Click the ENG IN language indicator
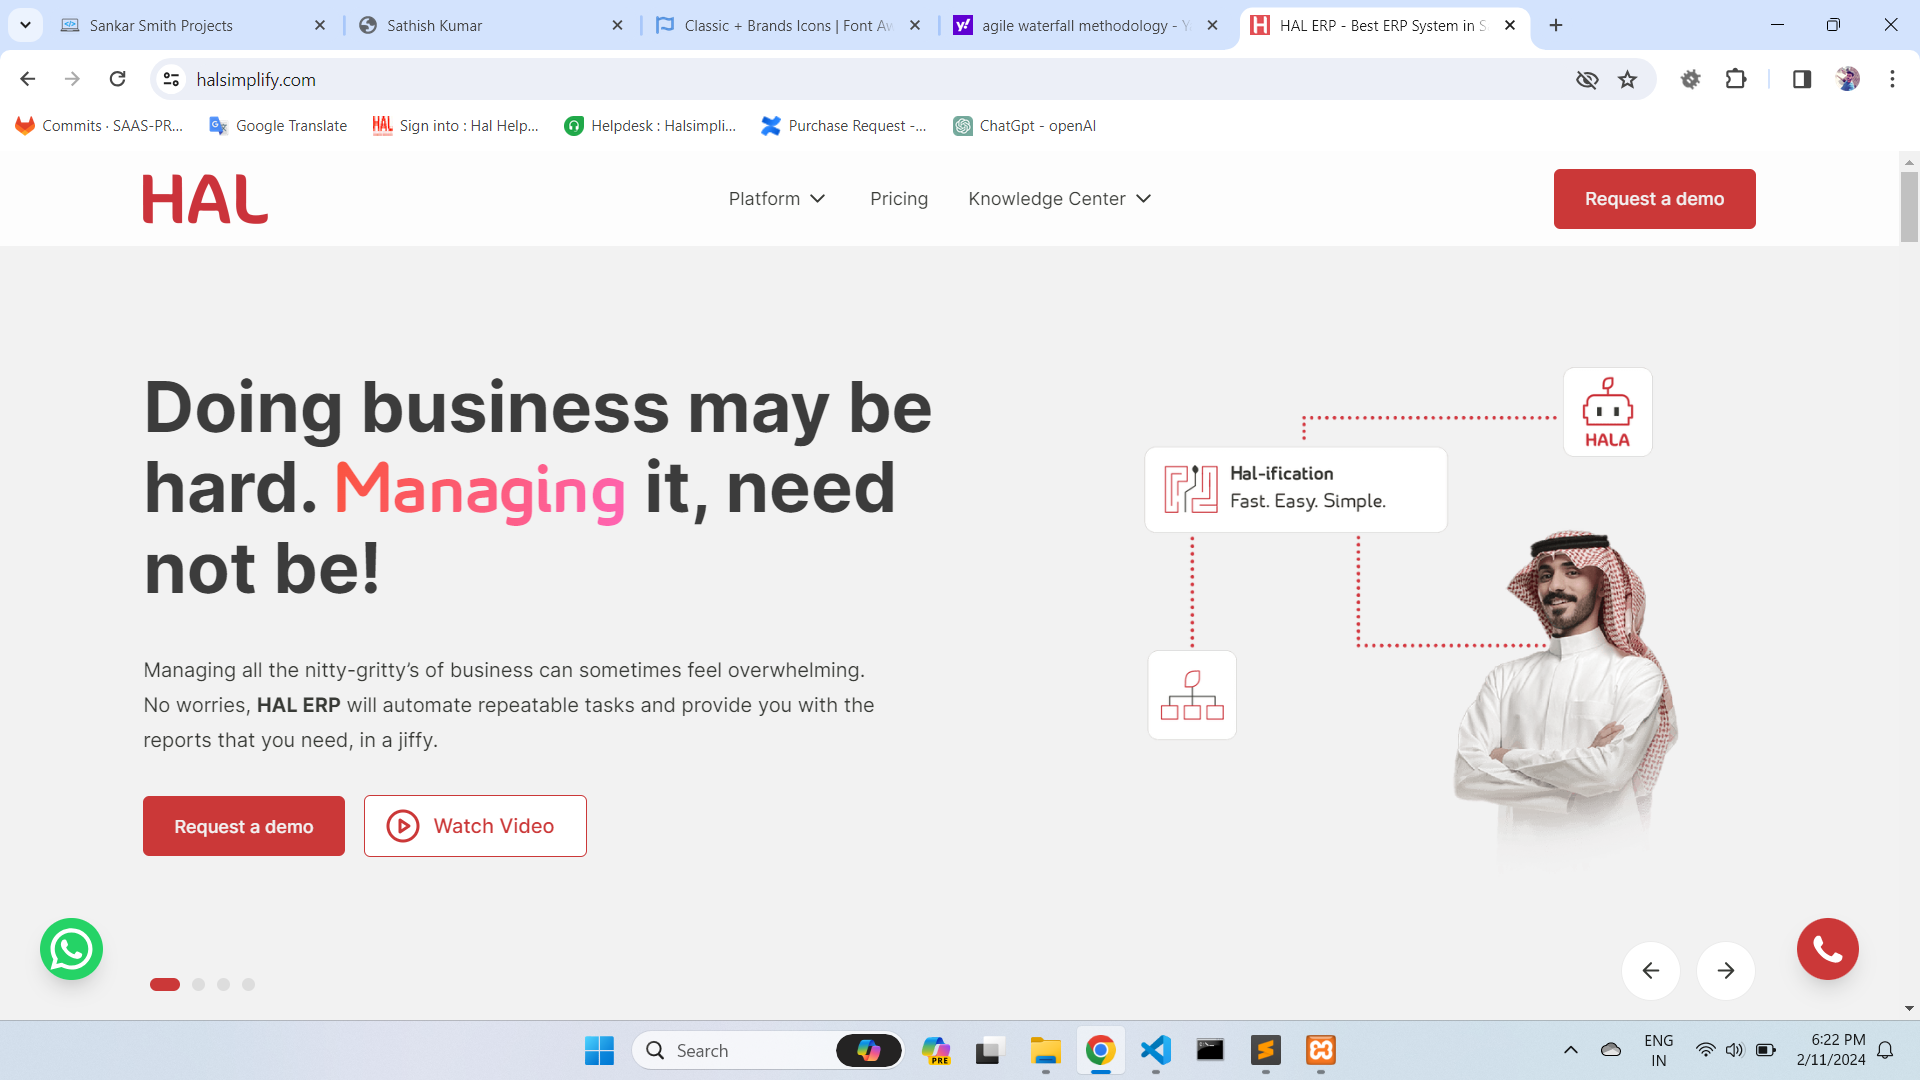The width and height of the screenshot is (1920, 1080). pyautogui.click(x=1658, y=1050)
